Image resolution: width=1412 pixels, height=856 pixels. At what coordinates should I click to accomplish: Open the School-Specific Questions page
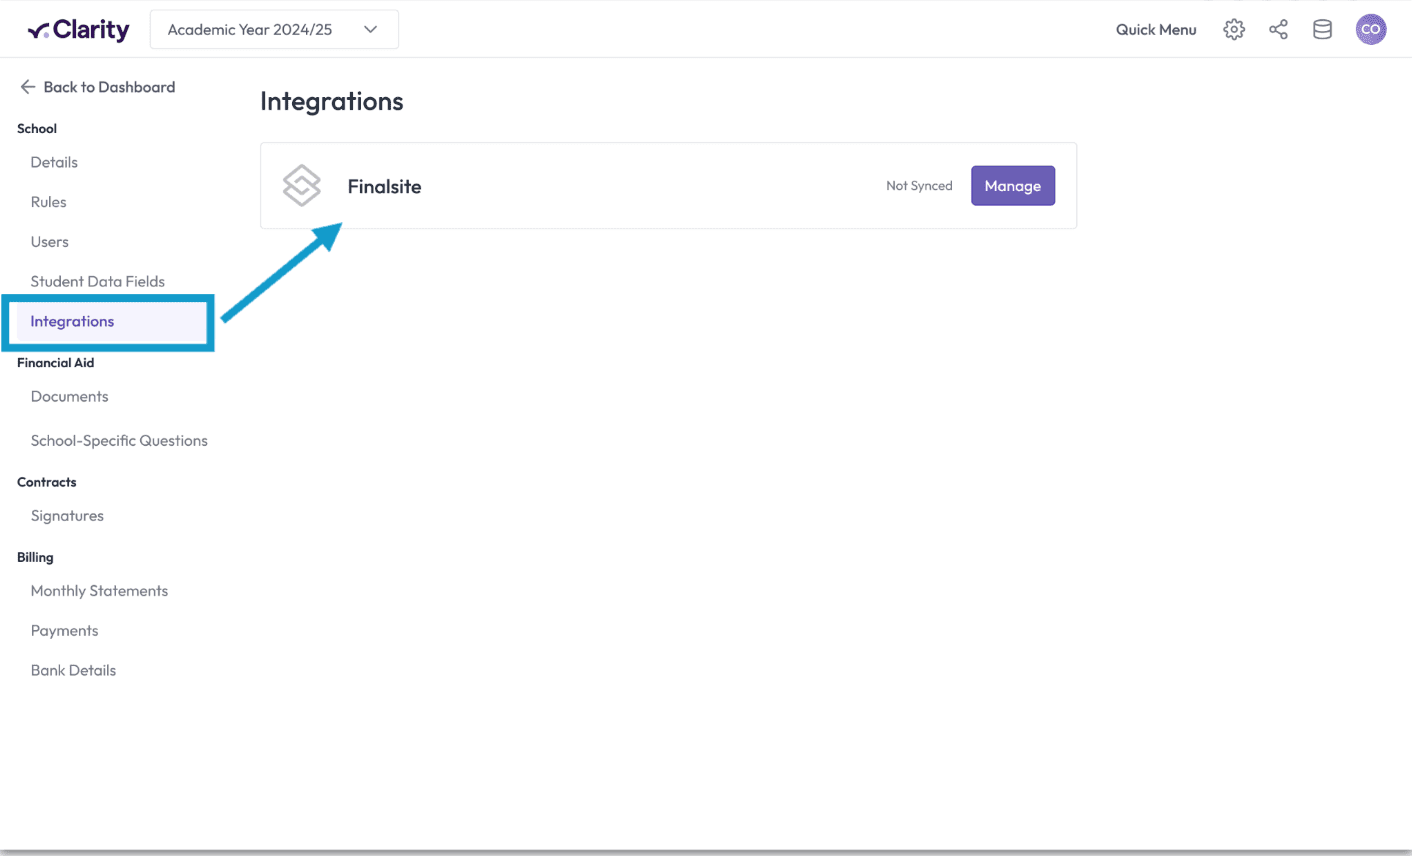click(119, 440)
